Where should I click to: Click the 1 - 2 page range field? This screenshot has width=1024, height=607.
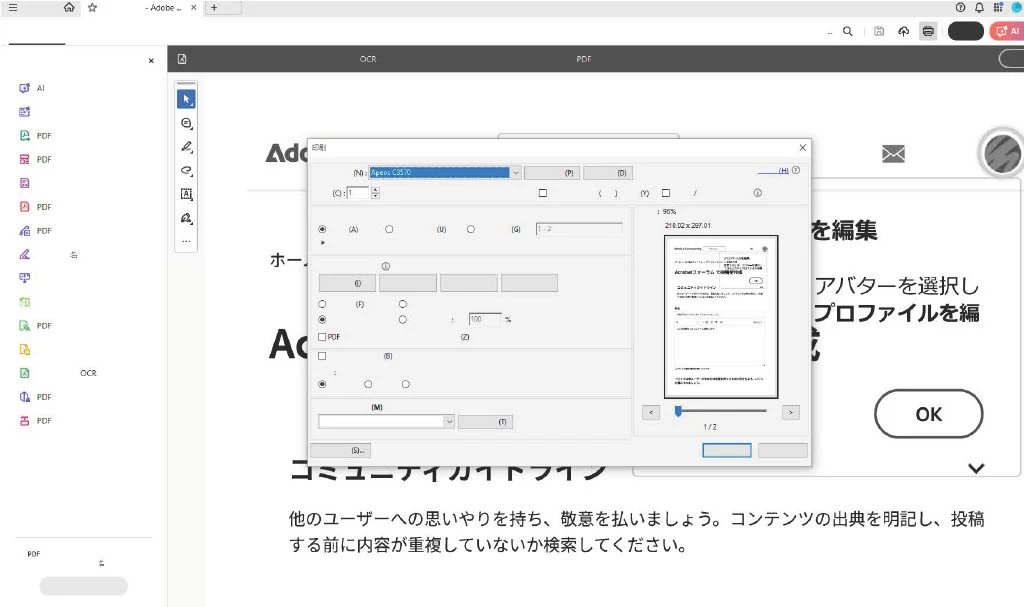(x=579, y=229)
